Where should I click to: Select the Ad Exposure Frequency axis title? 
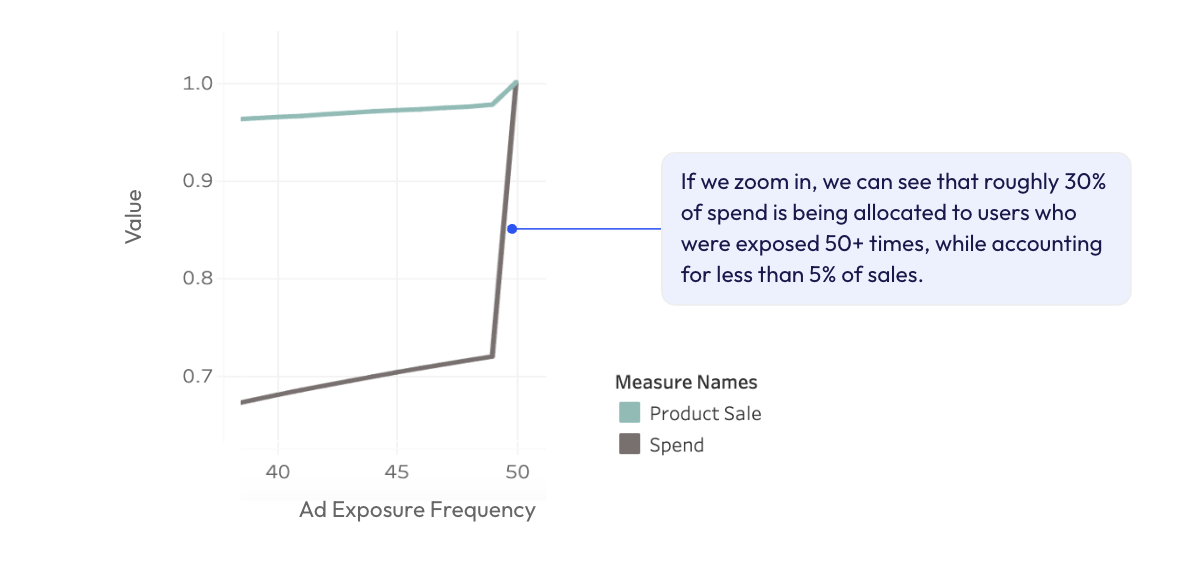(417, 510)
